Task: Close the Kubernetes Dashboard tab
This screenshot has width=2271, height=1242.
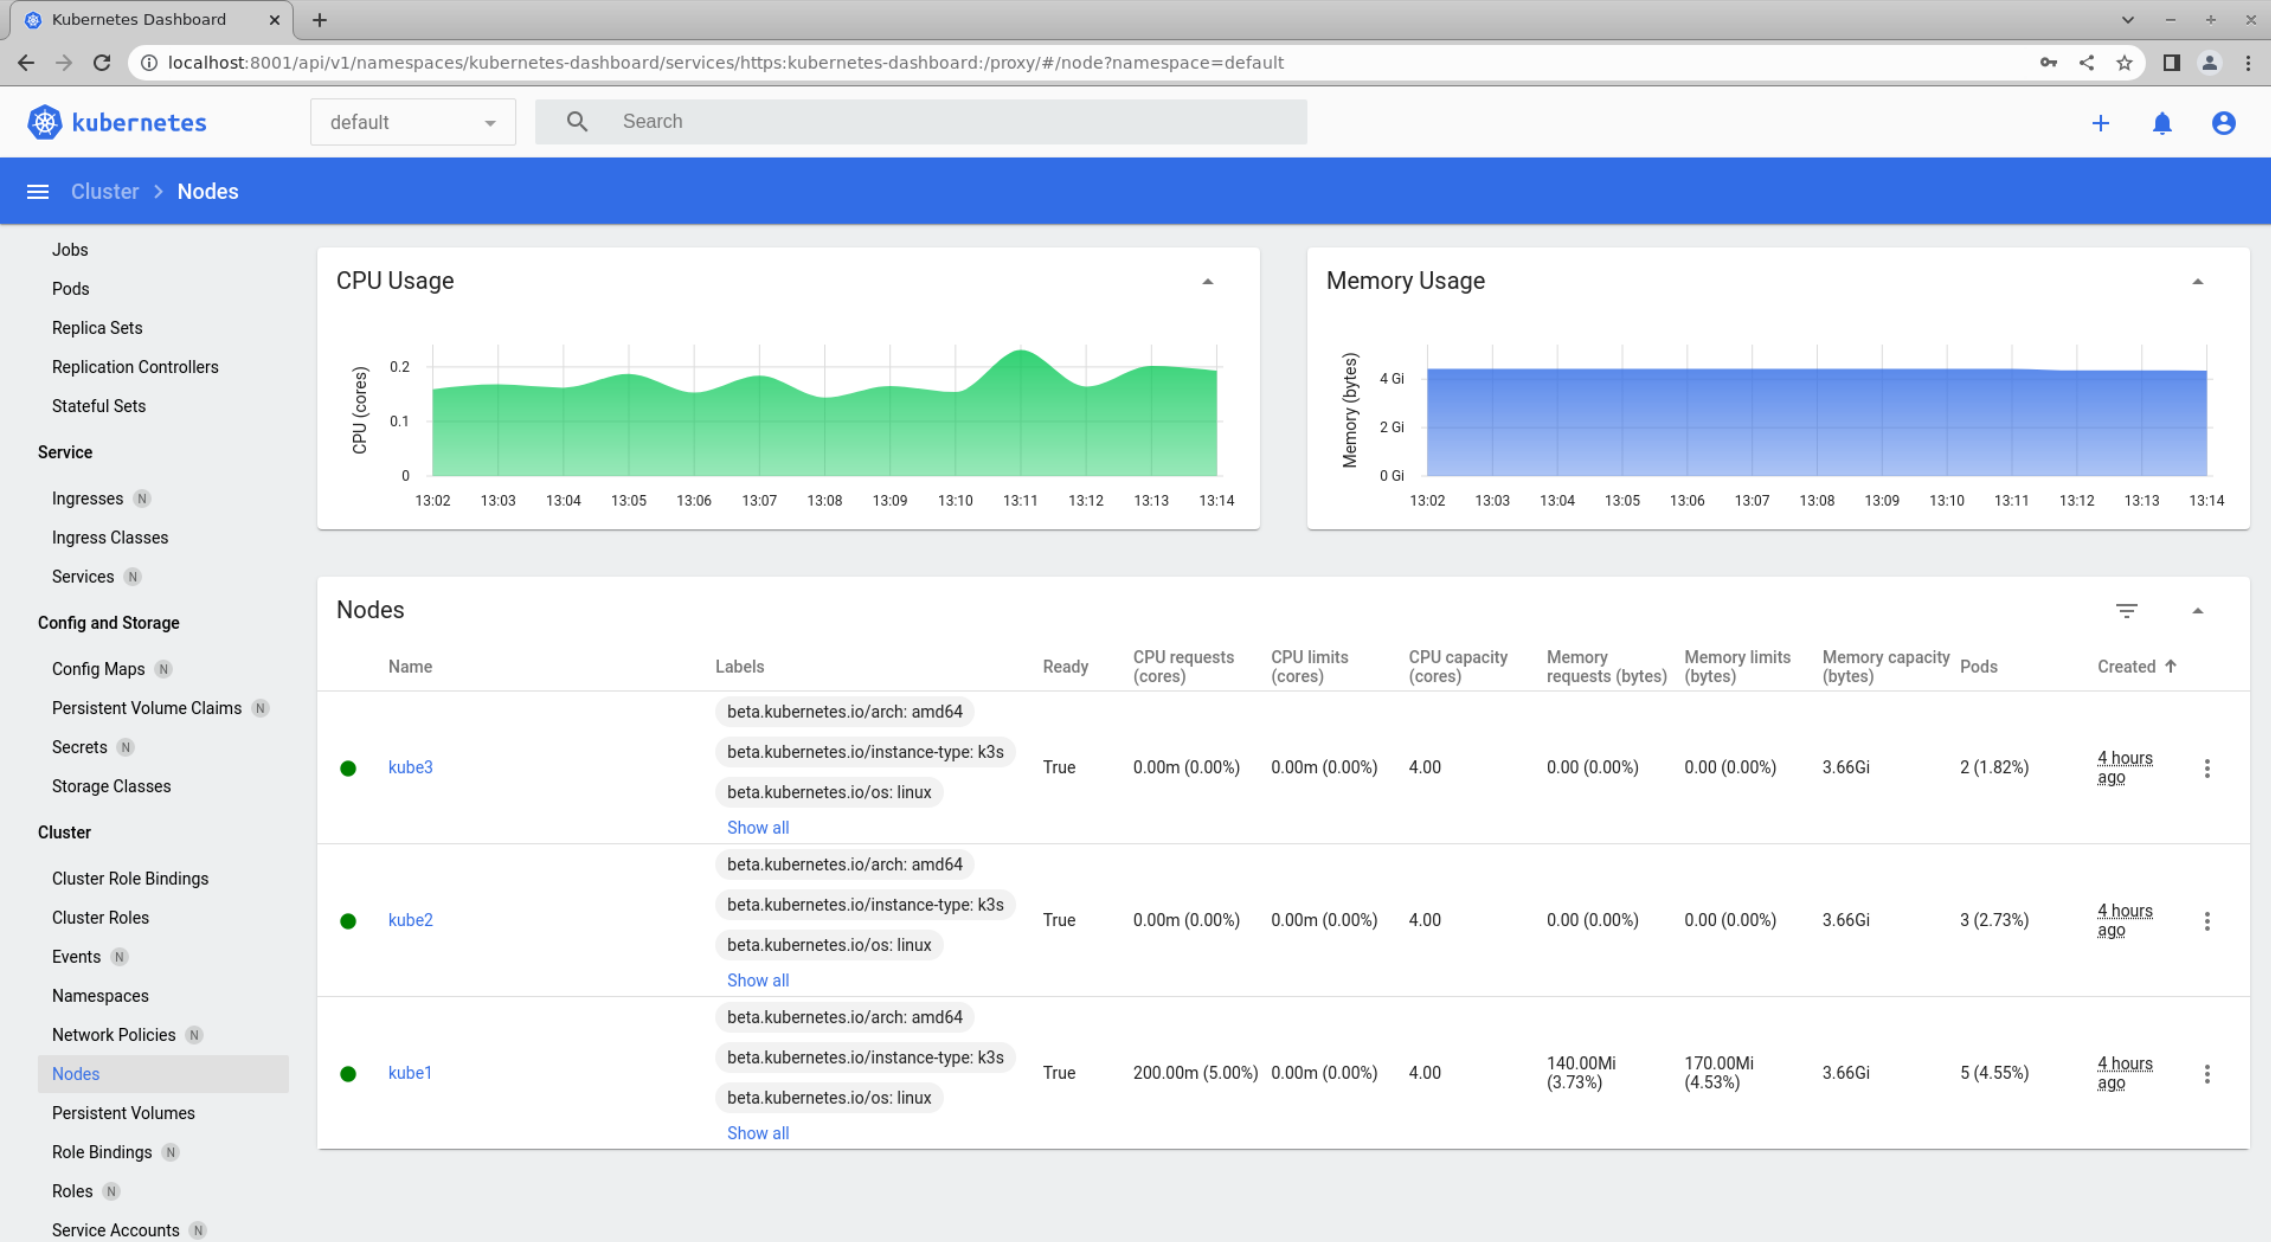Action: pos(274,19)
